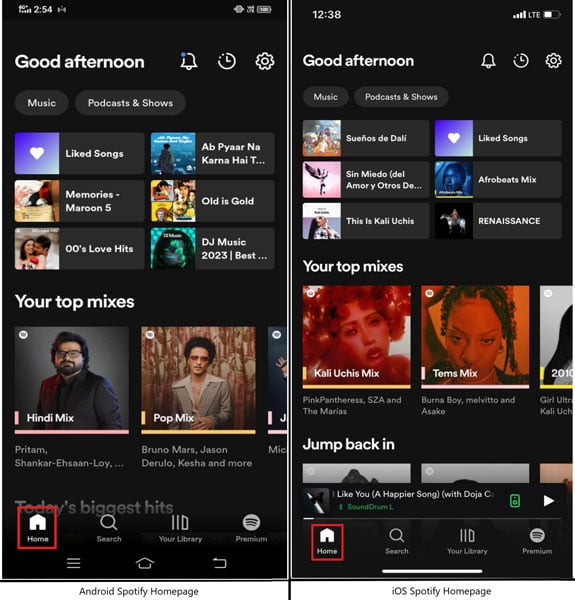The height and width of the screenshot is (600, 575).
Task: Tap the mini player album artwork
Action: pos(316,501)
